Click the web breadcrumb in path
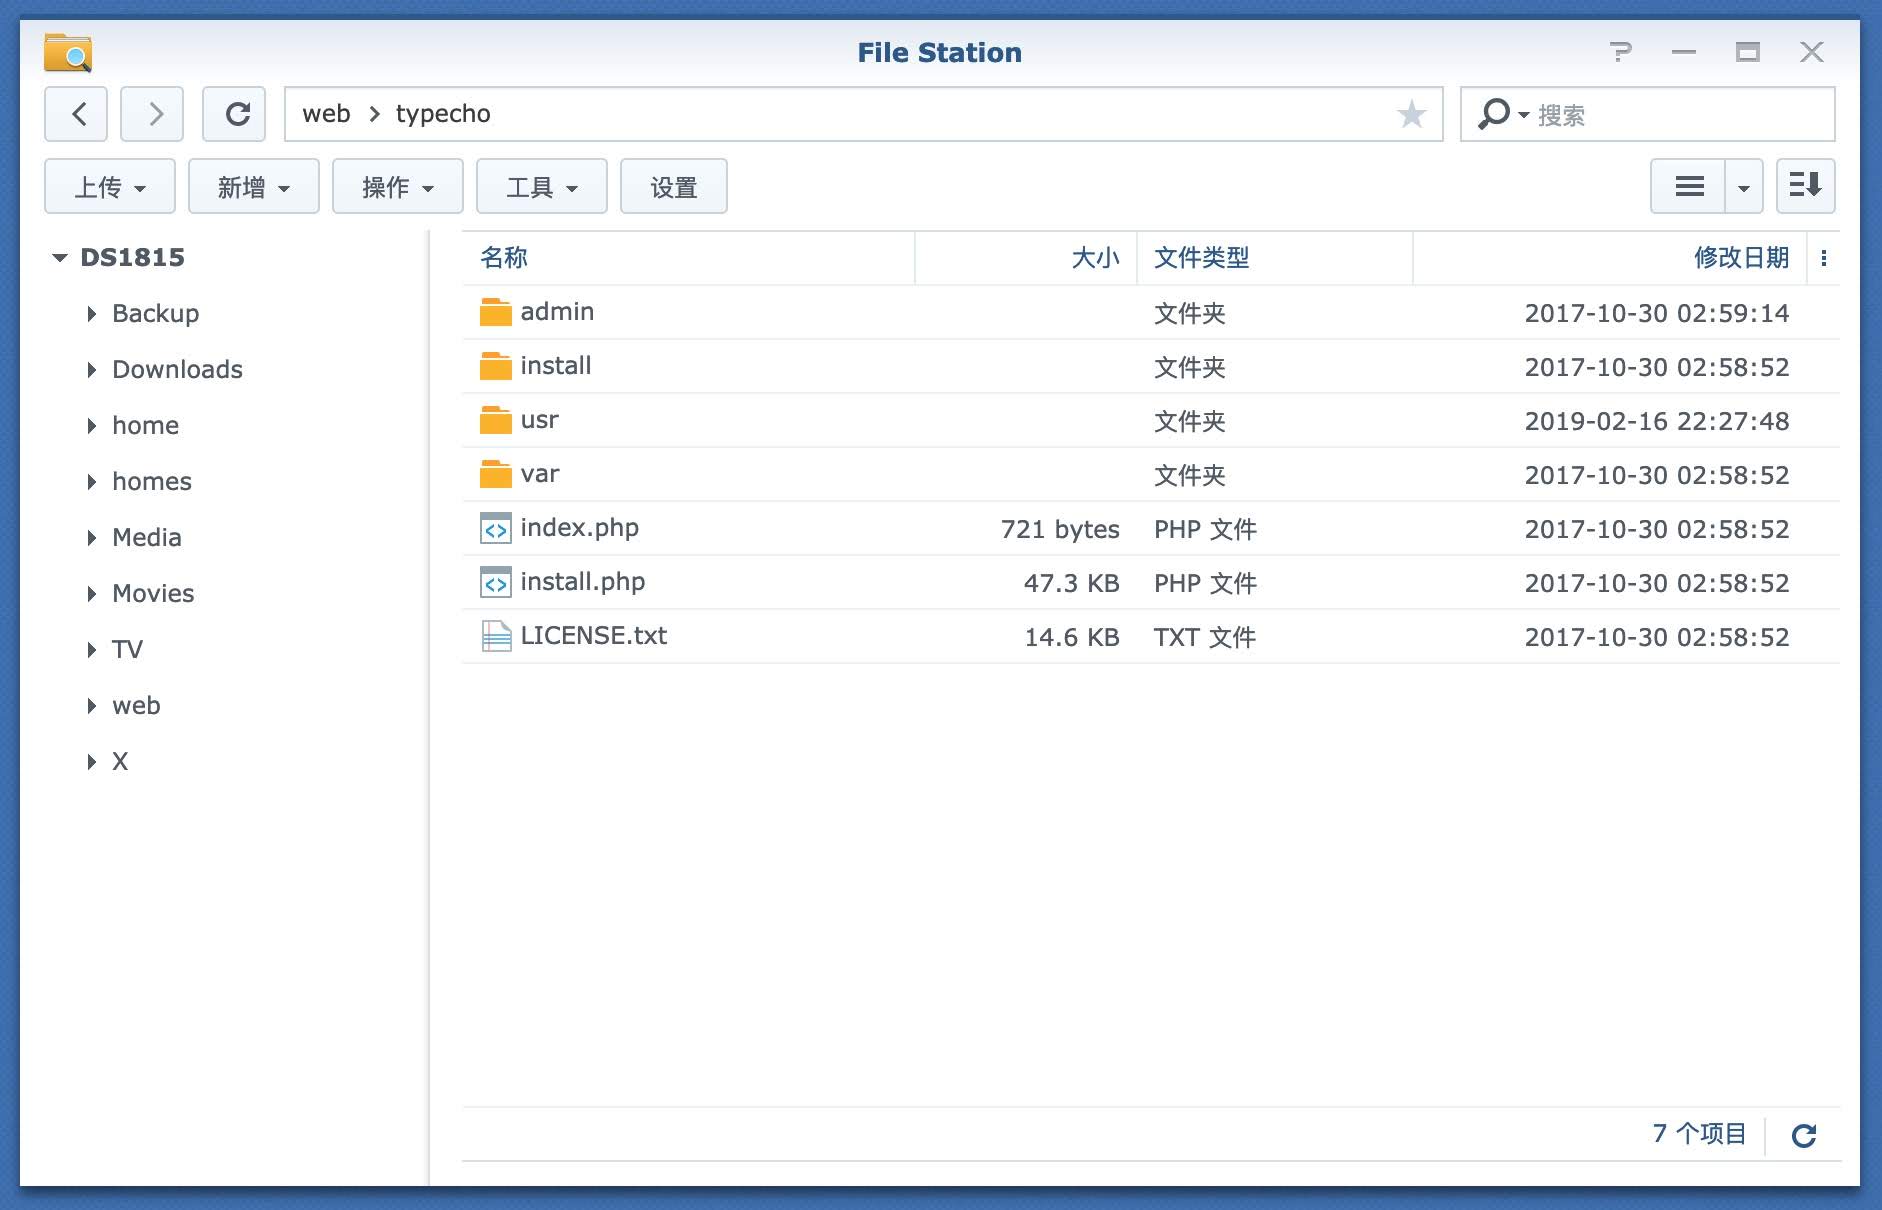The height and width of the screenshot is (1210, 1882). point(326,114)
